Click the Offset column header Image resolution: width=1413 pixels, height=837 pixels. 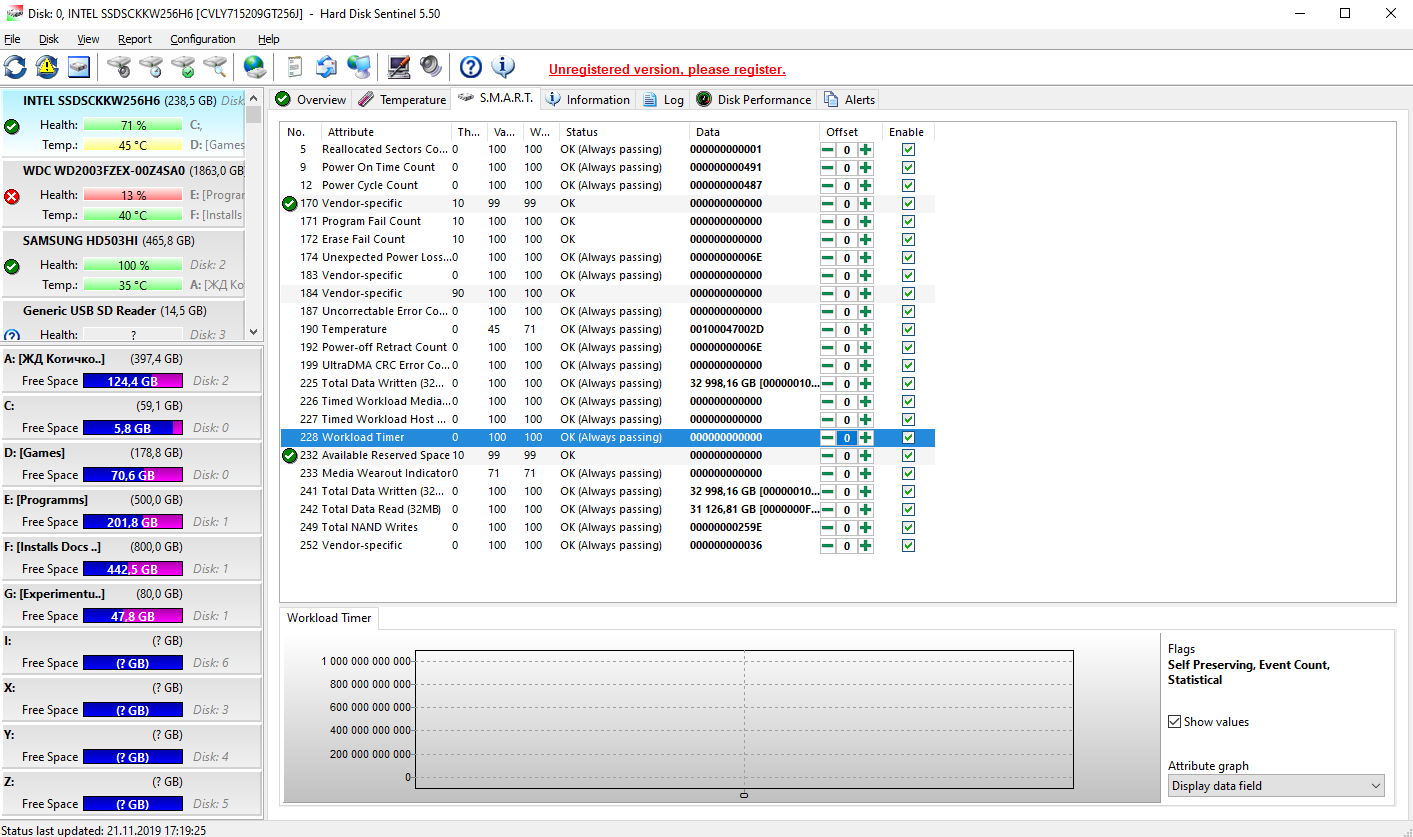pos(850,132)
